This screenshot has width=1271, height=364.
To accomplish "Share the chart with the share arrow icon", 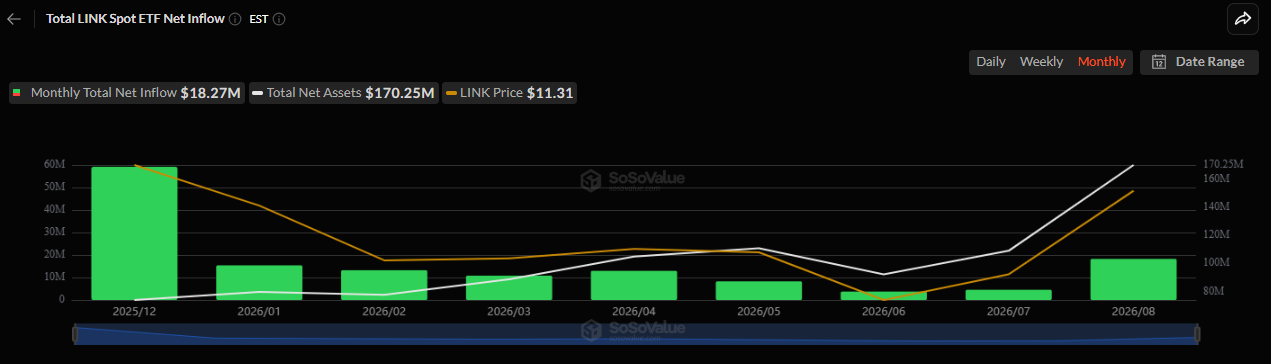I will [x=1242, y=18].
